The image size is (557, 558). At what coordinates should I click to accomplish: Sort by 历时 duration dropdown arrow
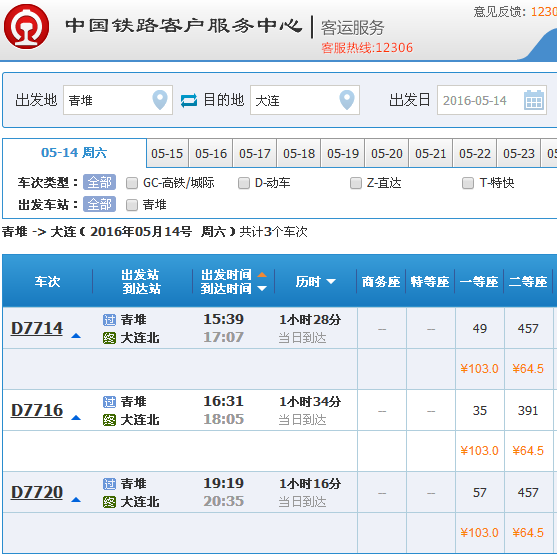click(331, 281)
